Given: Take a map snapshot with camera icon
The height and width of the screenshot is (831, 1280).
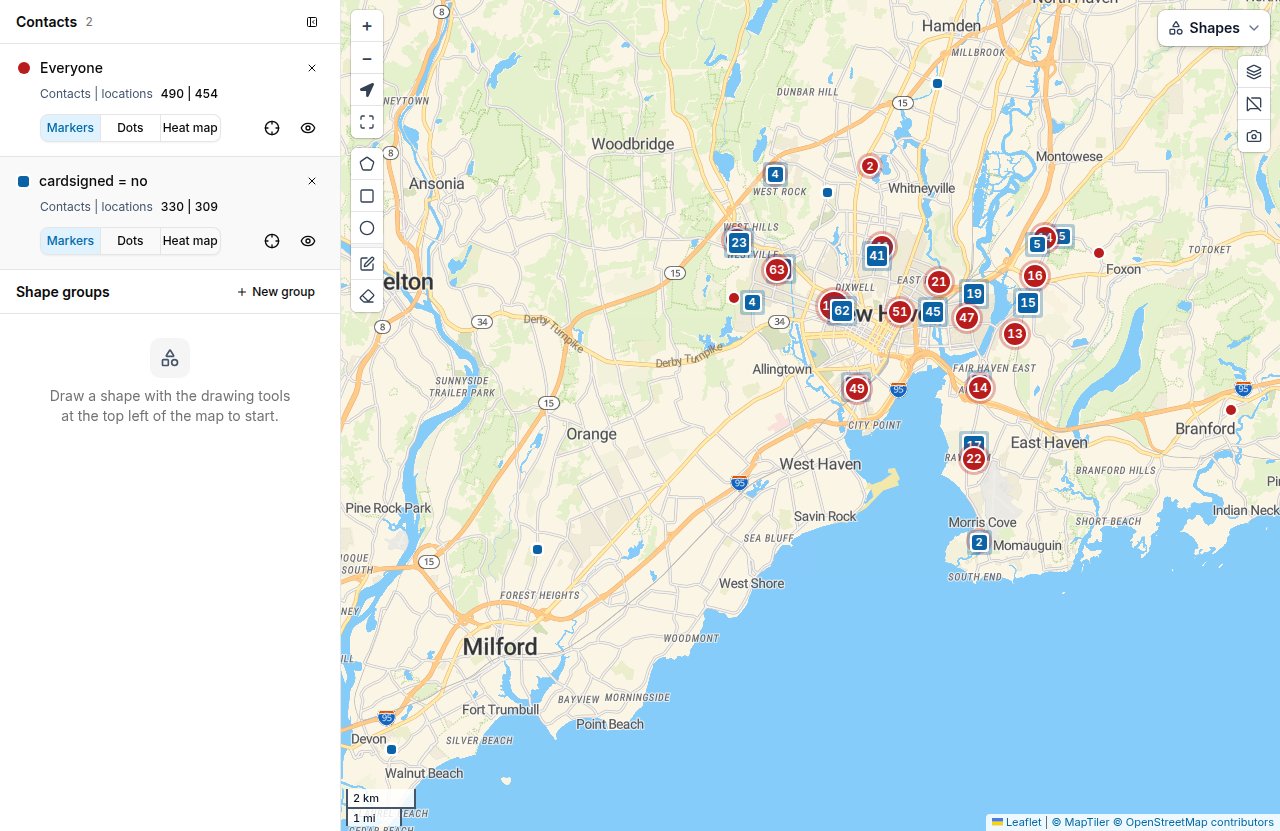Looking at the screenshot, I should (1254, 136).
